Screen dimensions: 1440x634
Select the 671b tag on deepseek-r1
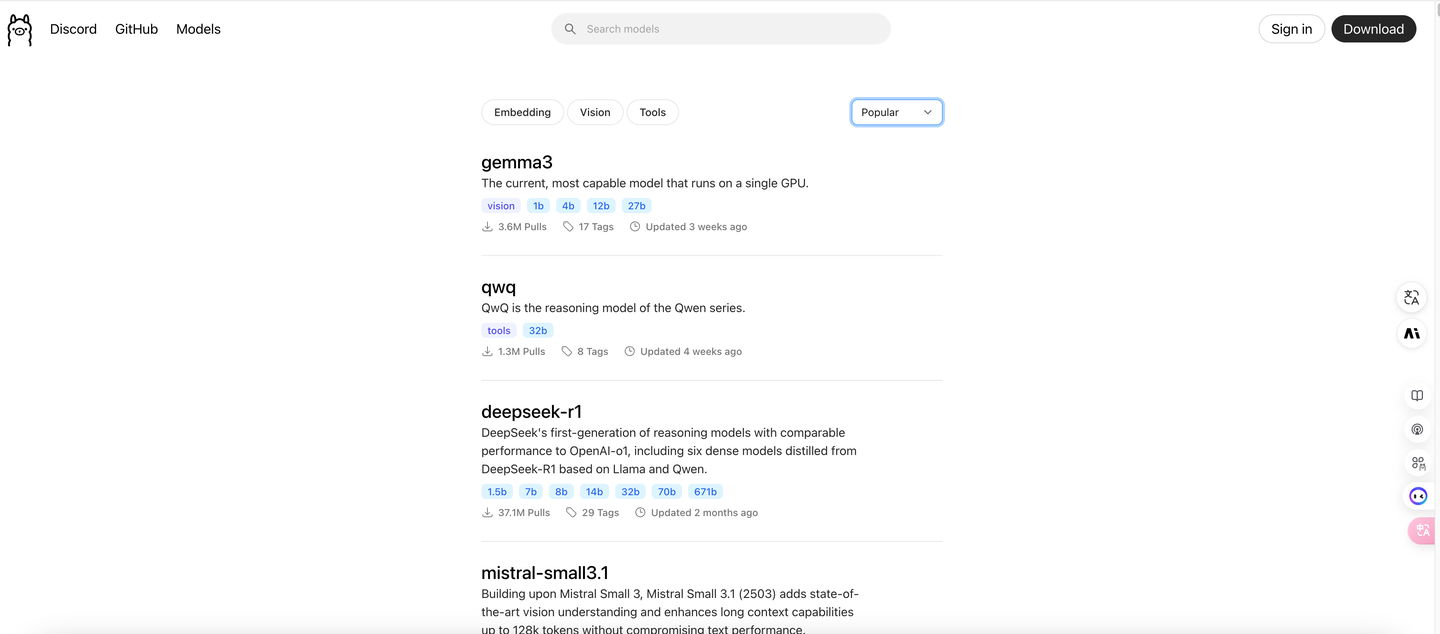coord(705,491)
